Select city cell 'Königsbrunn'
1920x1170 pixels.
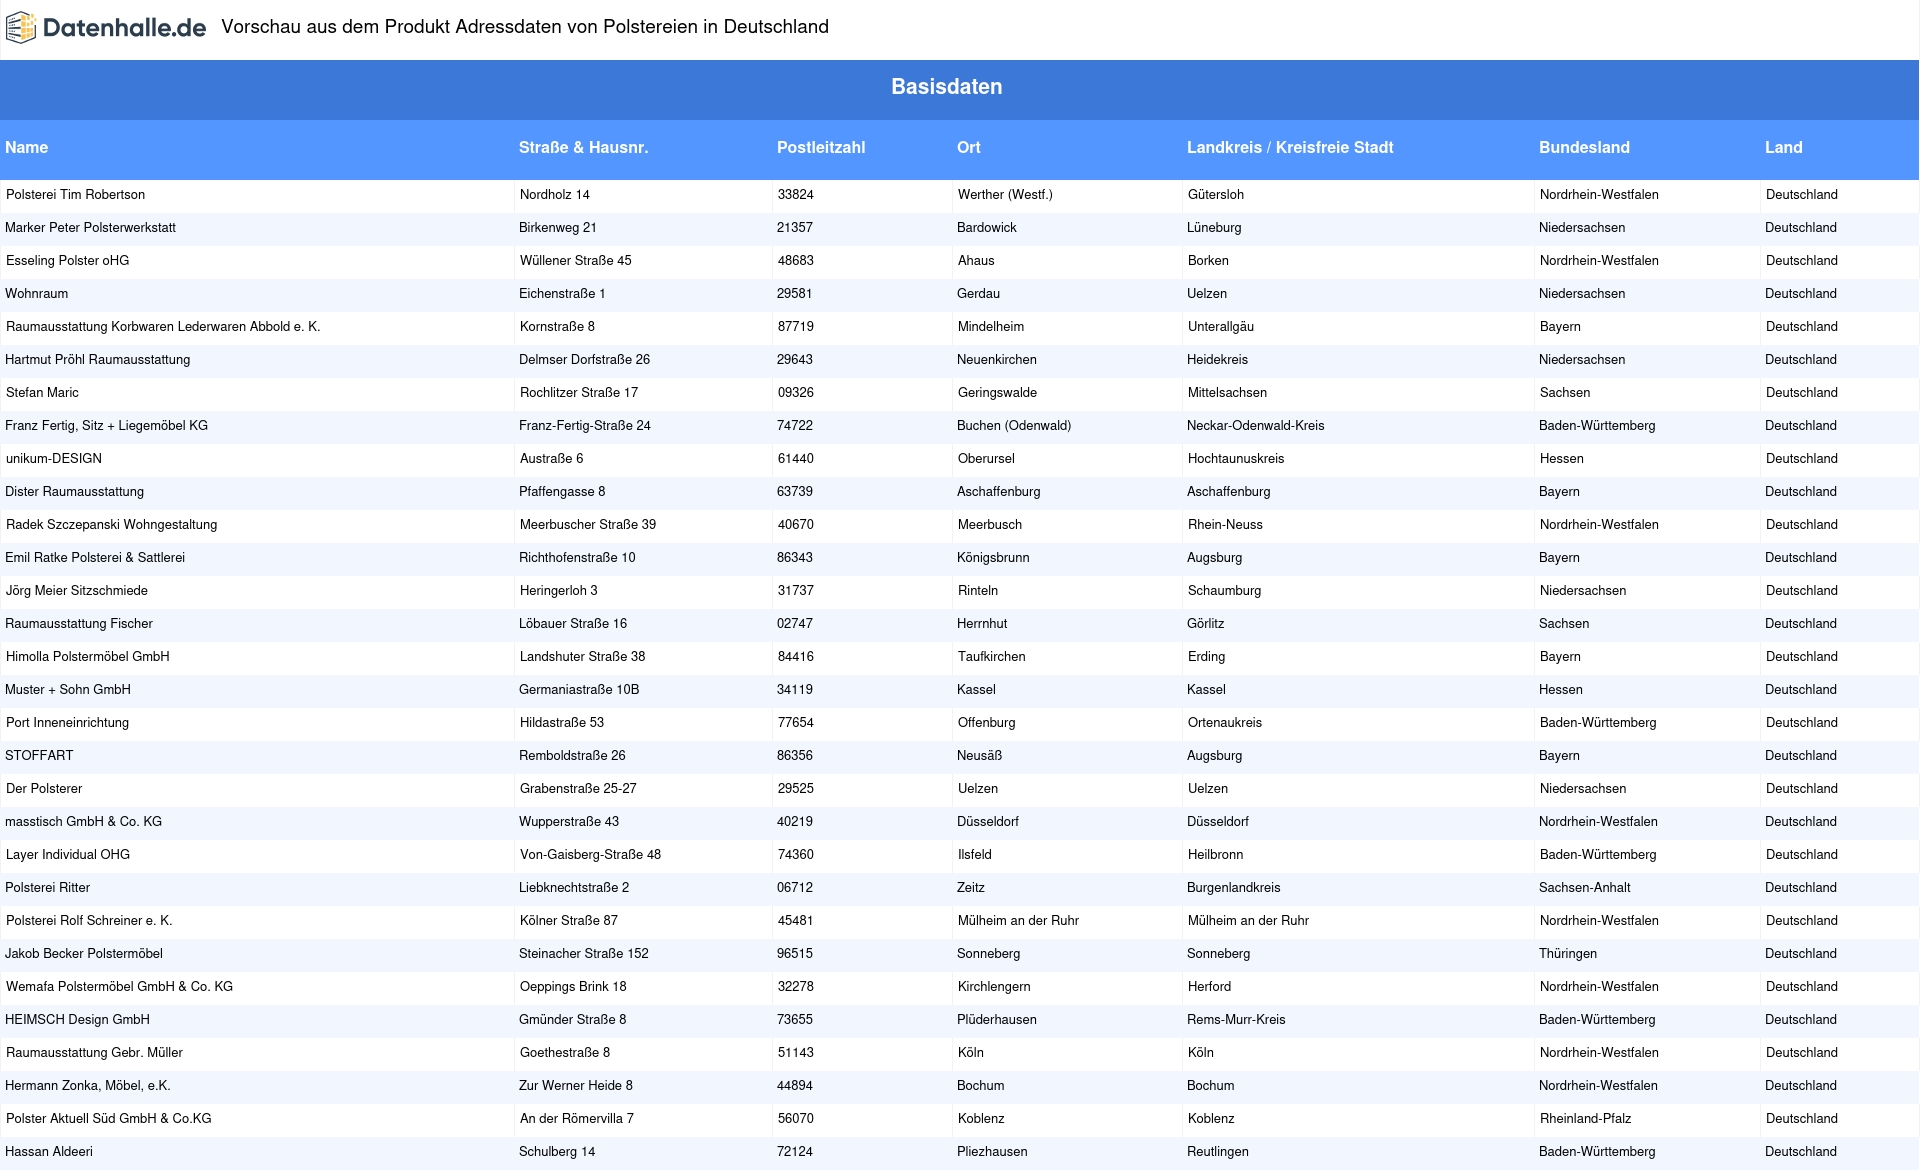[x=993, y=558]
